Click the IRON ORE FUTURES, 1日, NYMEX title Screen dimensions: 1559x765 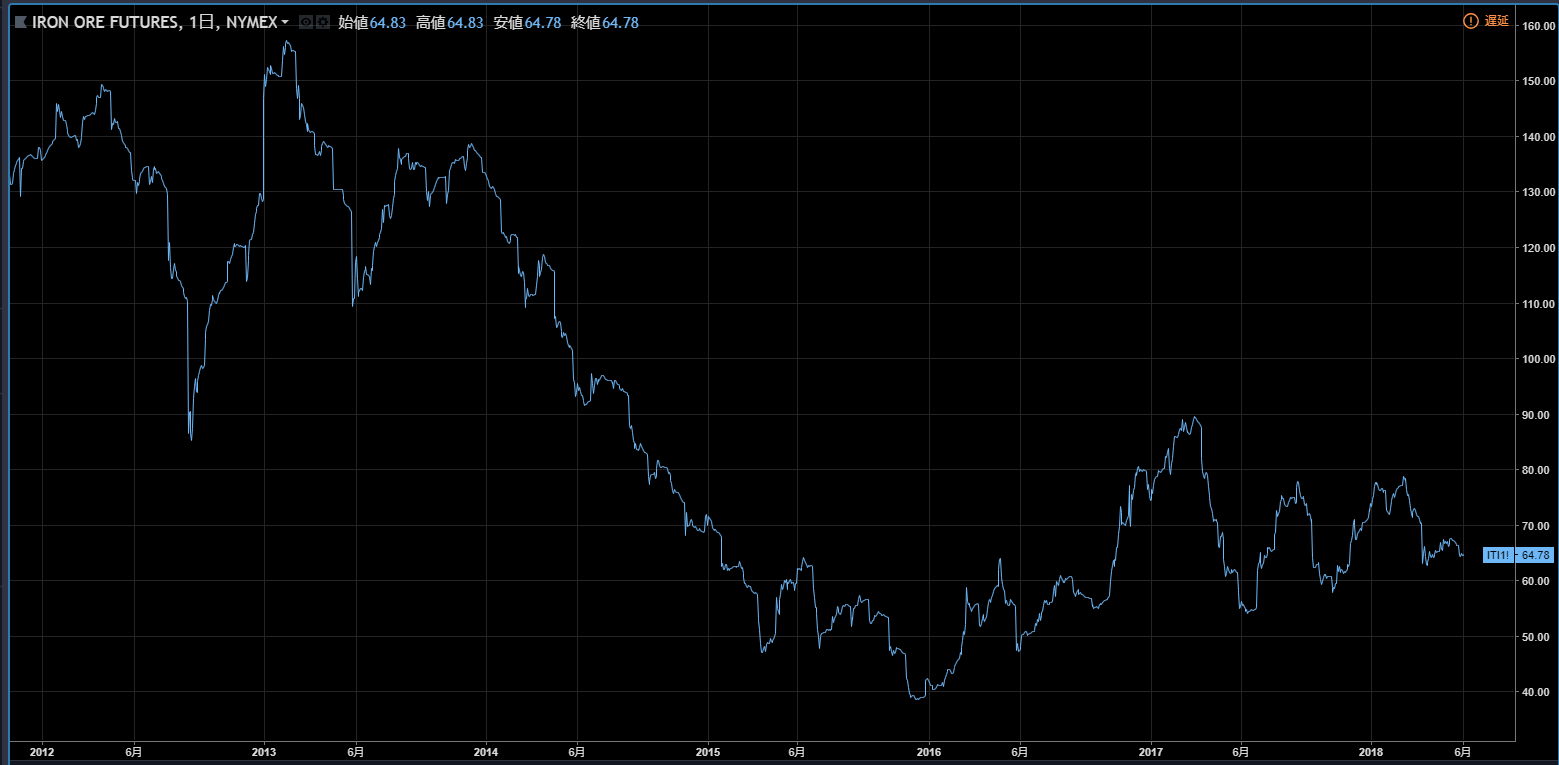coord(155,22)
